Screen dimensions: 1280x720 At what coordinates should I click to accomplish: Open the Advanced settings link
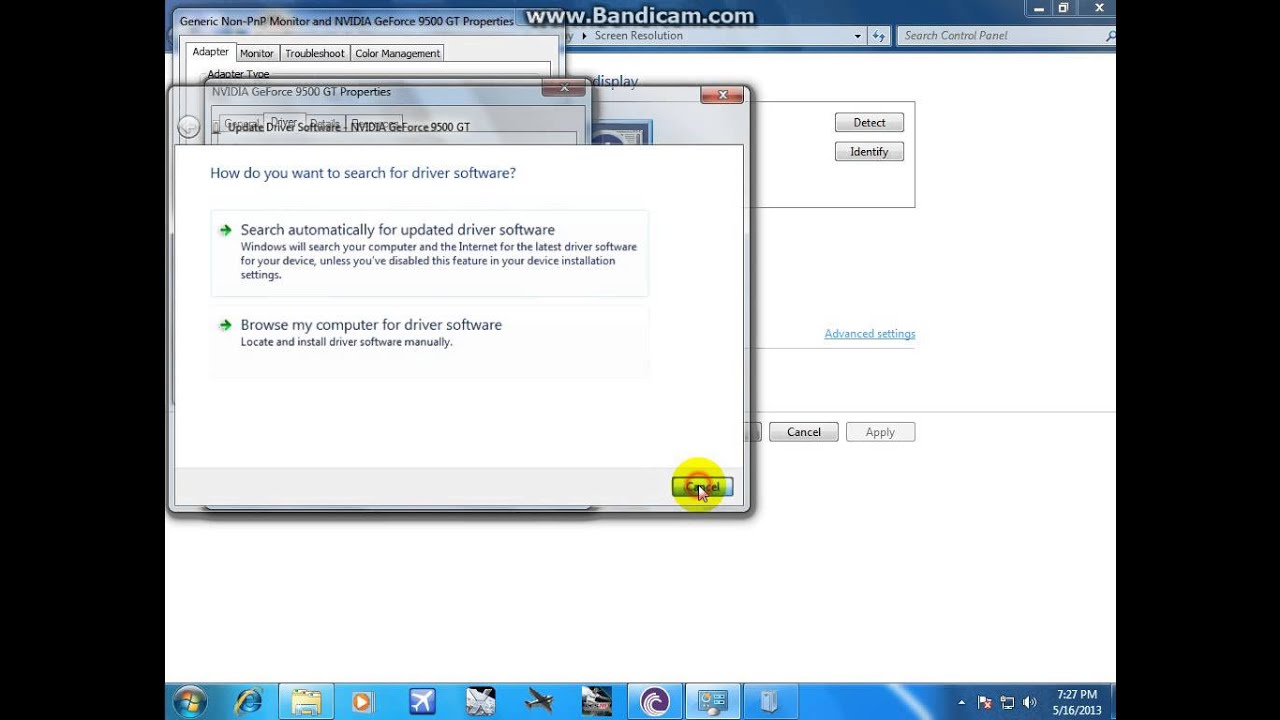click(870, 334)
